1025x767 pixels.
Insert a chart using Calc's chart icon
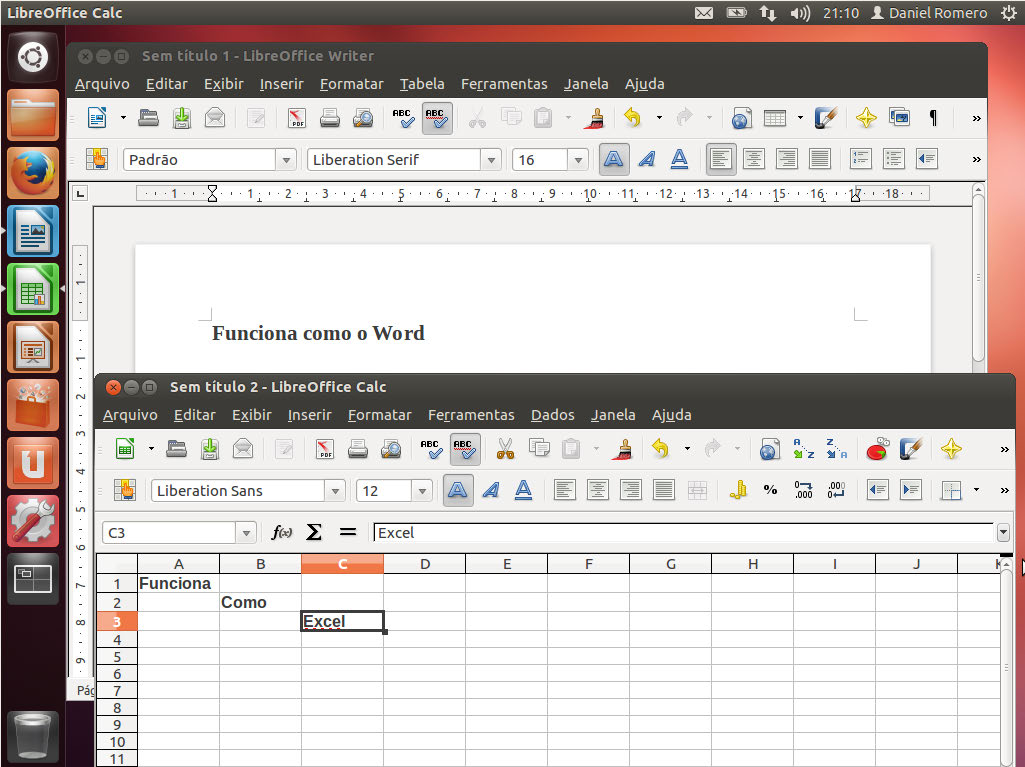tap(876, 449)
